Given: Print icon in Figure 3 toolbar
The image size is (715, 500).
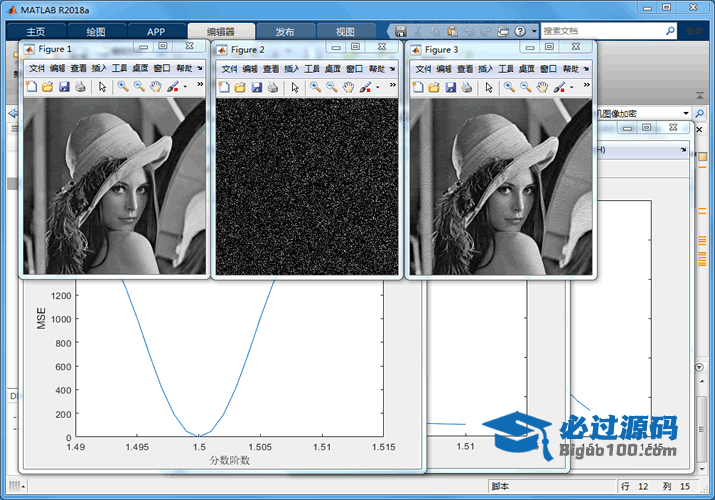Looking at the screenshot, I should click(x=467, y=87).
